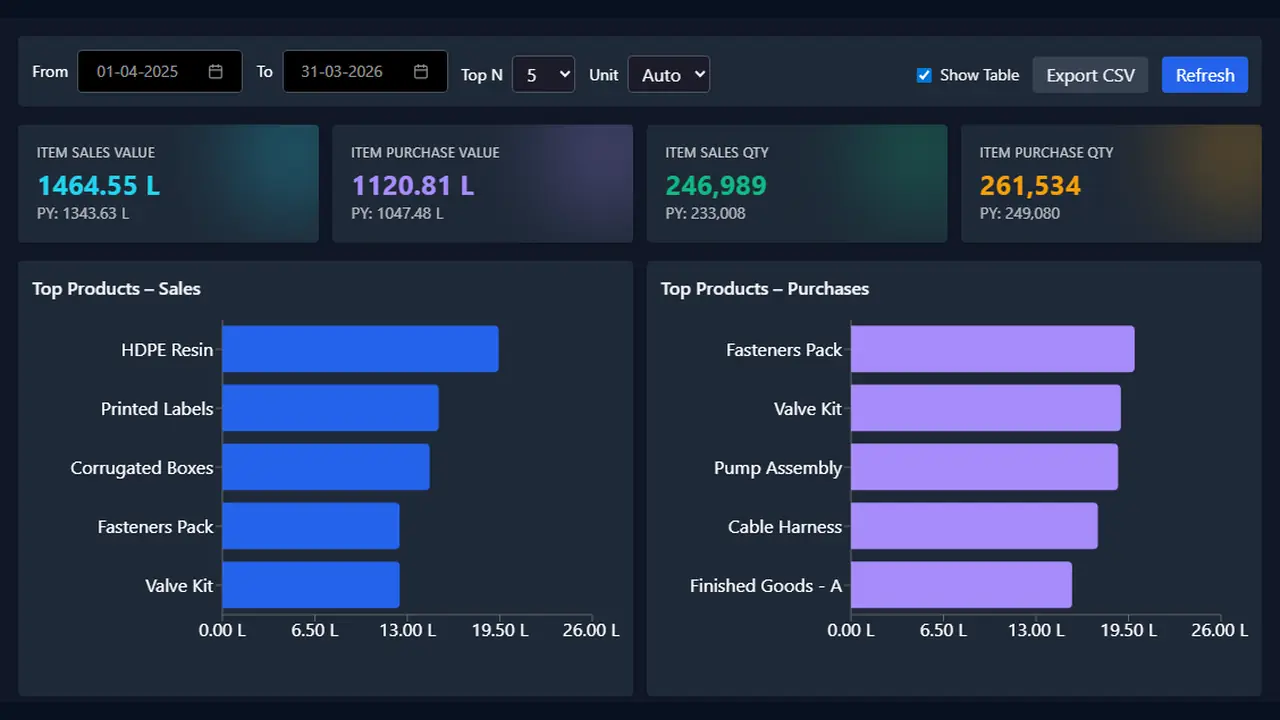1280x720 pixels.
Task: Select the Pump Assembly purchases bar
Action: pos(984,467)
